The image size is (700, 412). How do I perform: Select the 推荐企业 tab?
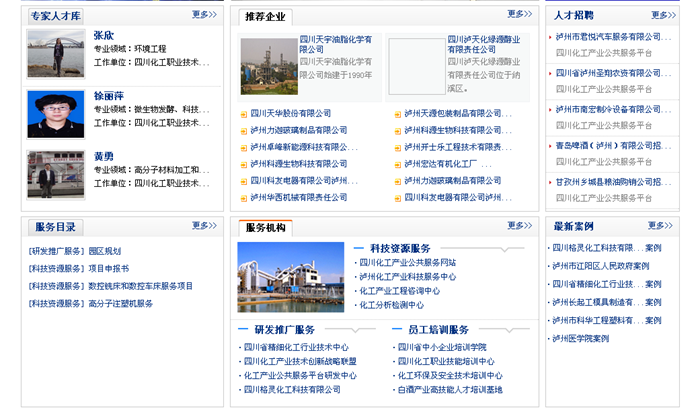tap(265, 16)
